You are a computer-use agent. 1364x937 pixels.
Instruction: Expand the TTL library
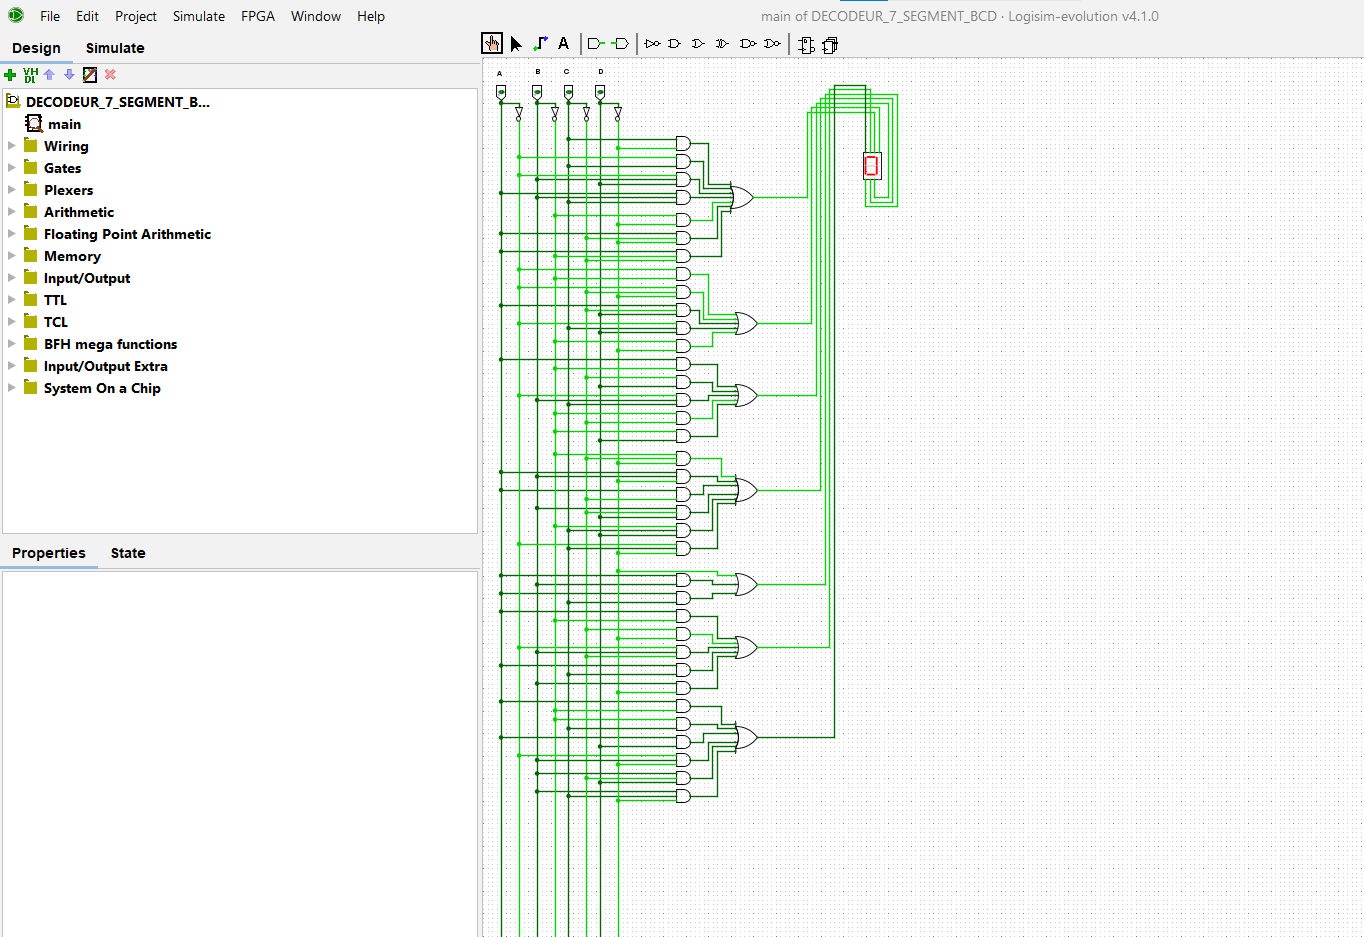tap(12, 300)
